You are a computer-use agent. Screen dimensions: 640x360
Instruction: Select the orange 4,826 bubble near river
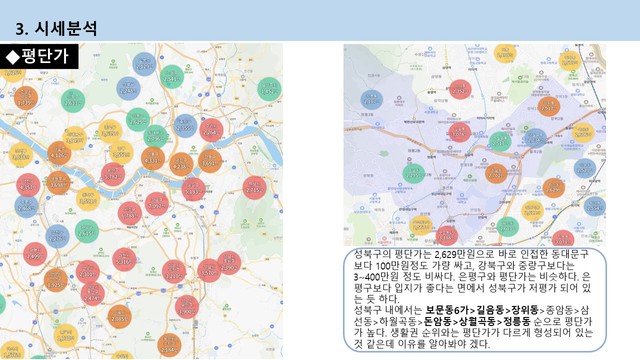pyautogui.click(x=59, y=153)
